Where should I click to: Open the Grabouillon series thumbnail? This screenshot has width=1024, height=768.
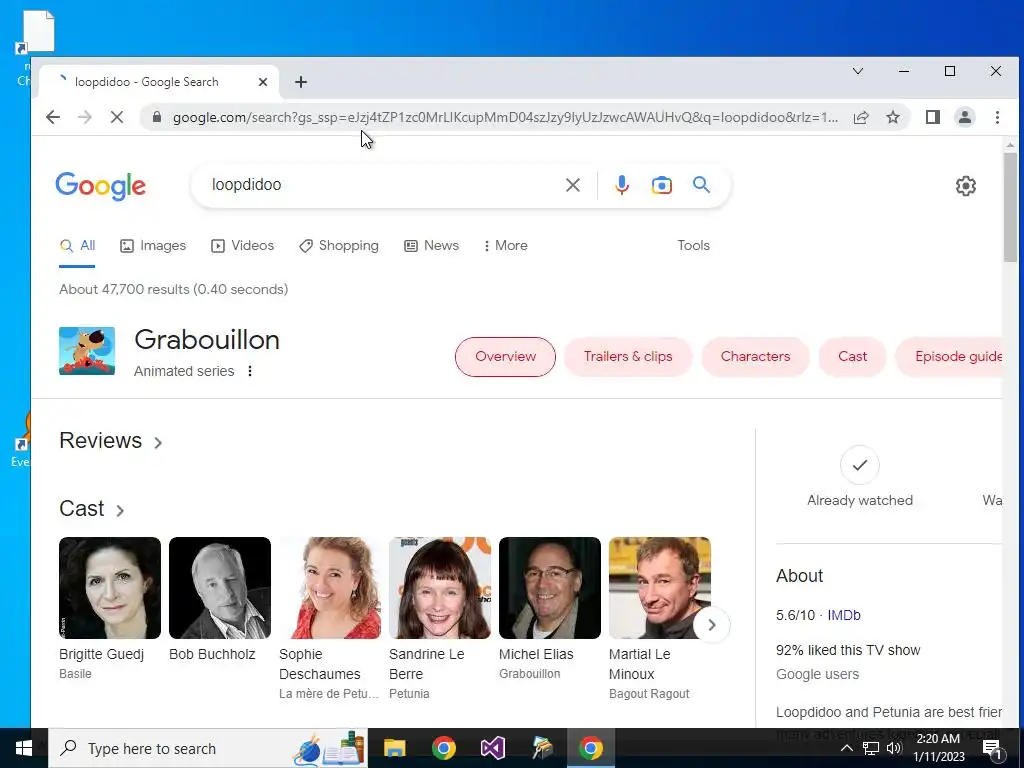pos(87,351)
